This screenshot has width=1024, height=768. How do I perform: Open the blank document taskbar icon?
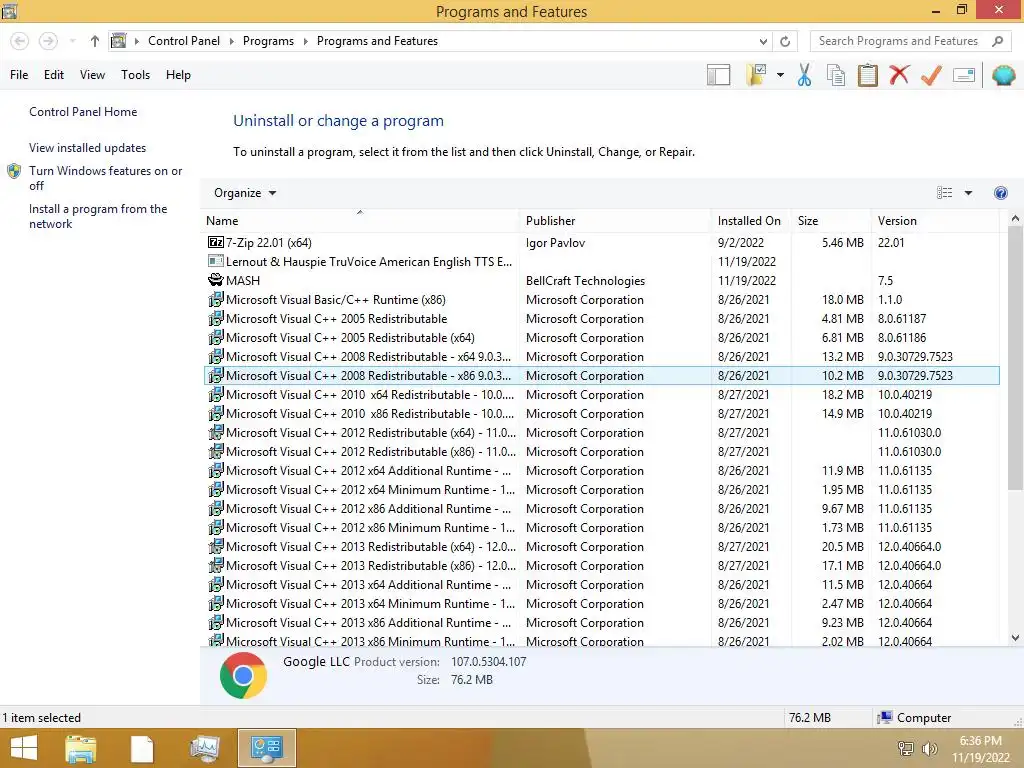click(x=142, y=749)
